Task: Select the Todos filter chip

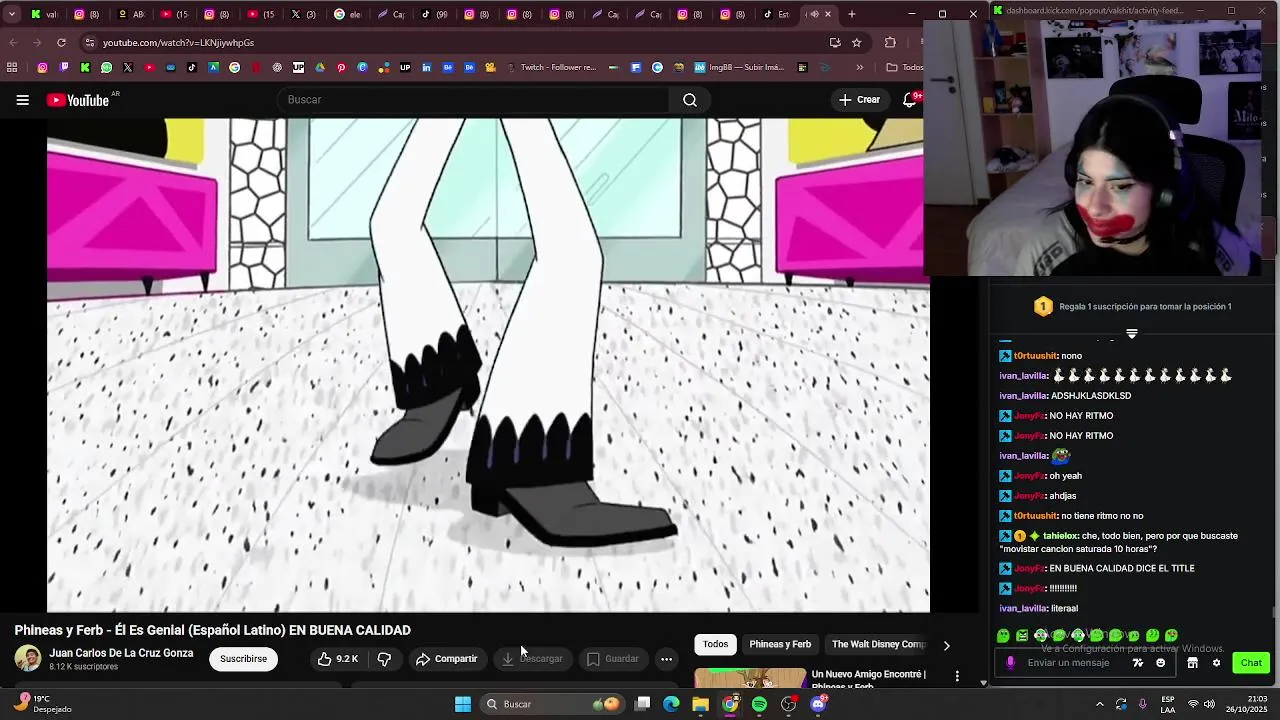Action: tap(715, 645)
